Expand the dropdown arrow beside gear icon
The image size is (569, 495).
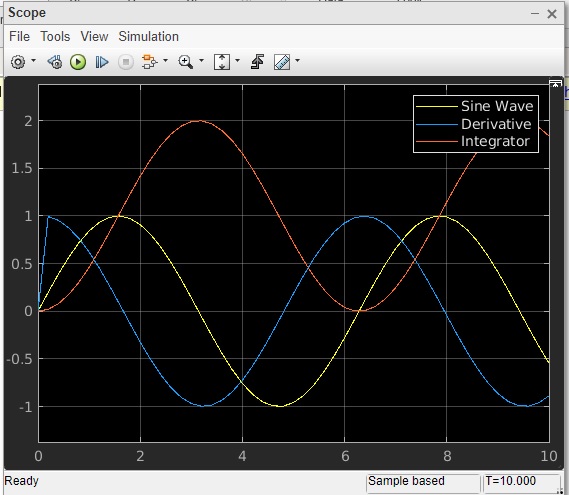coord(33,60)
